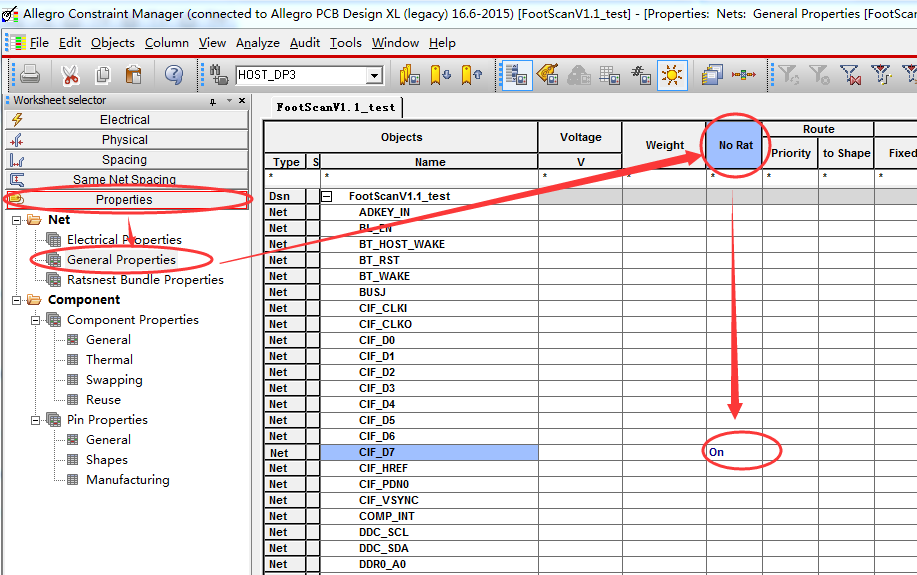Click the Cut scissors icon
The width and height of the screenshot is (917, 575).
point(70,75)
